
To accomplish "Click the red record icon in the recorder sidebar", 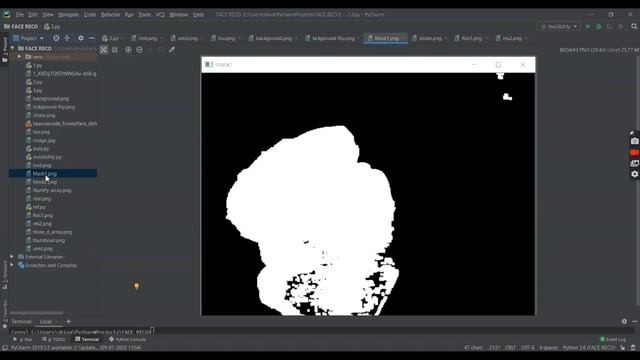I will [x=634, y=152].
